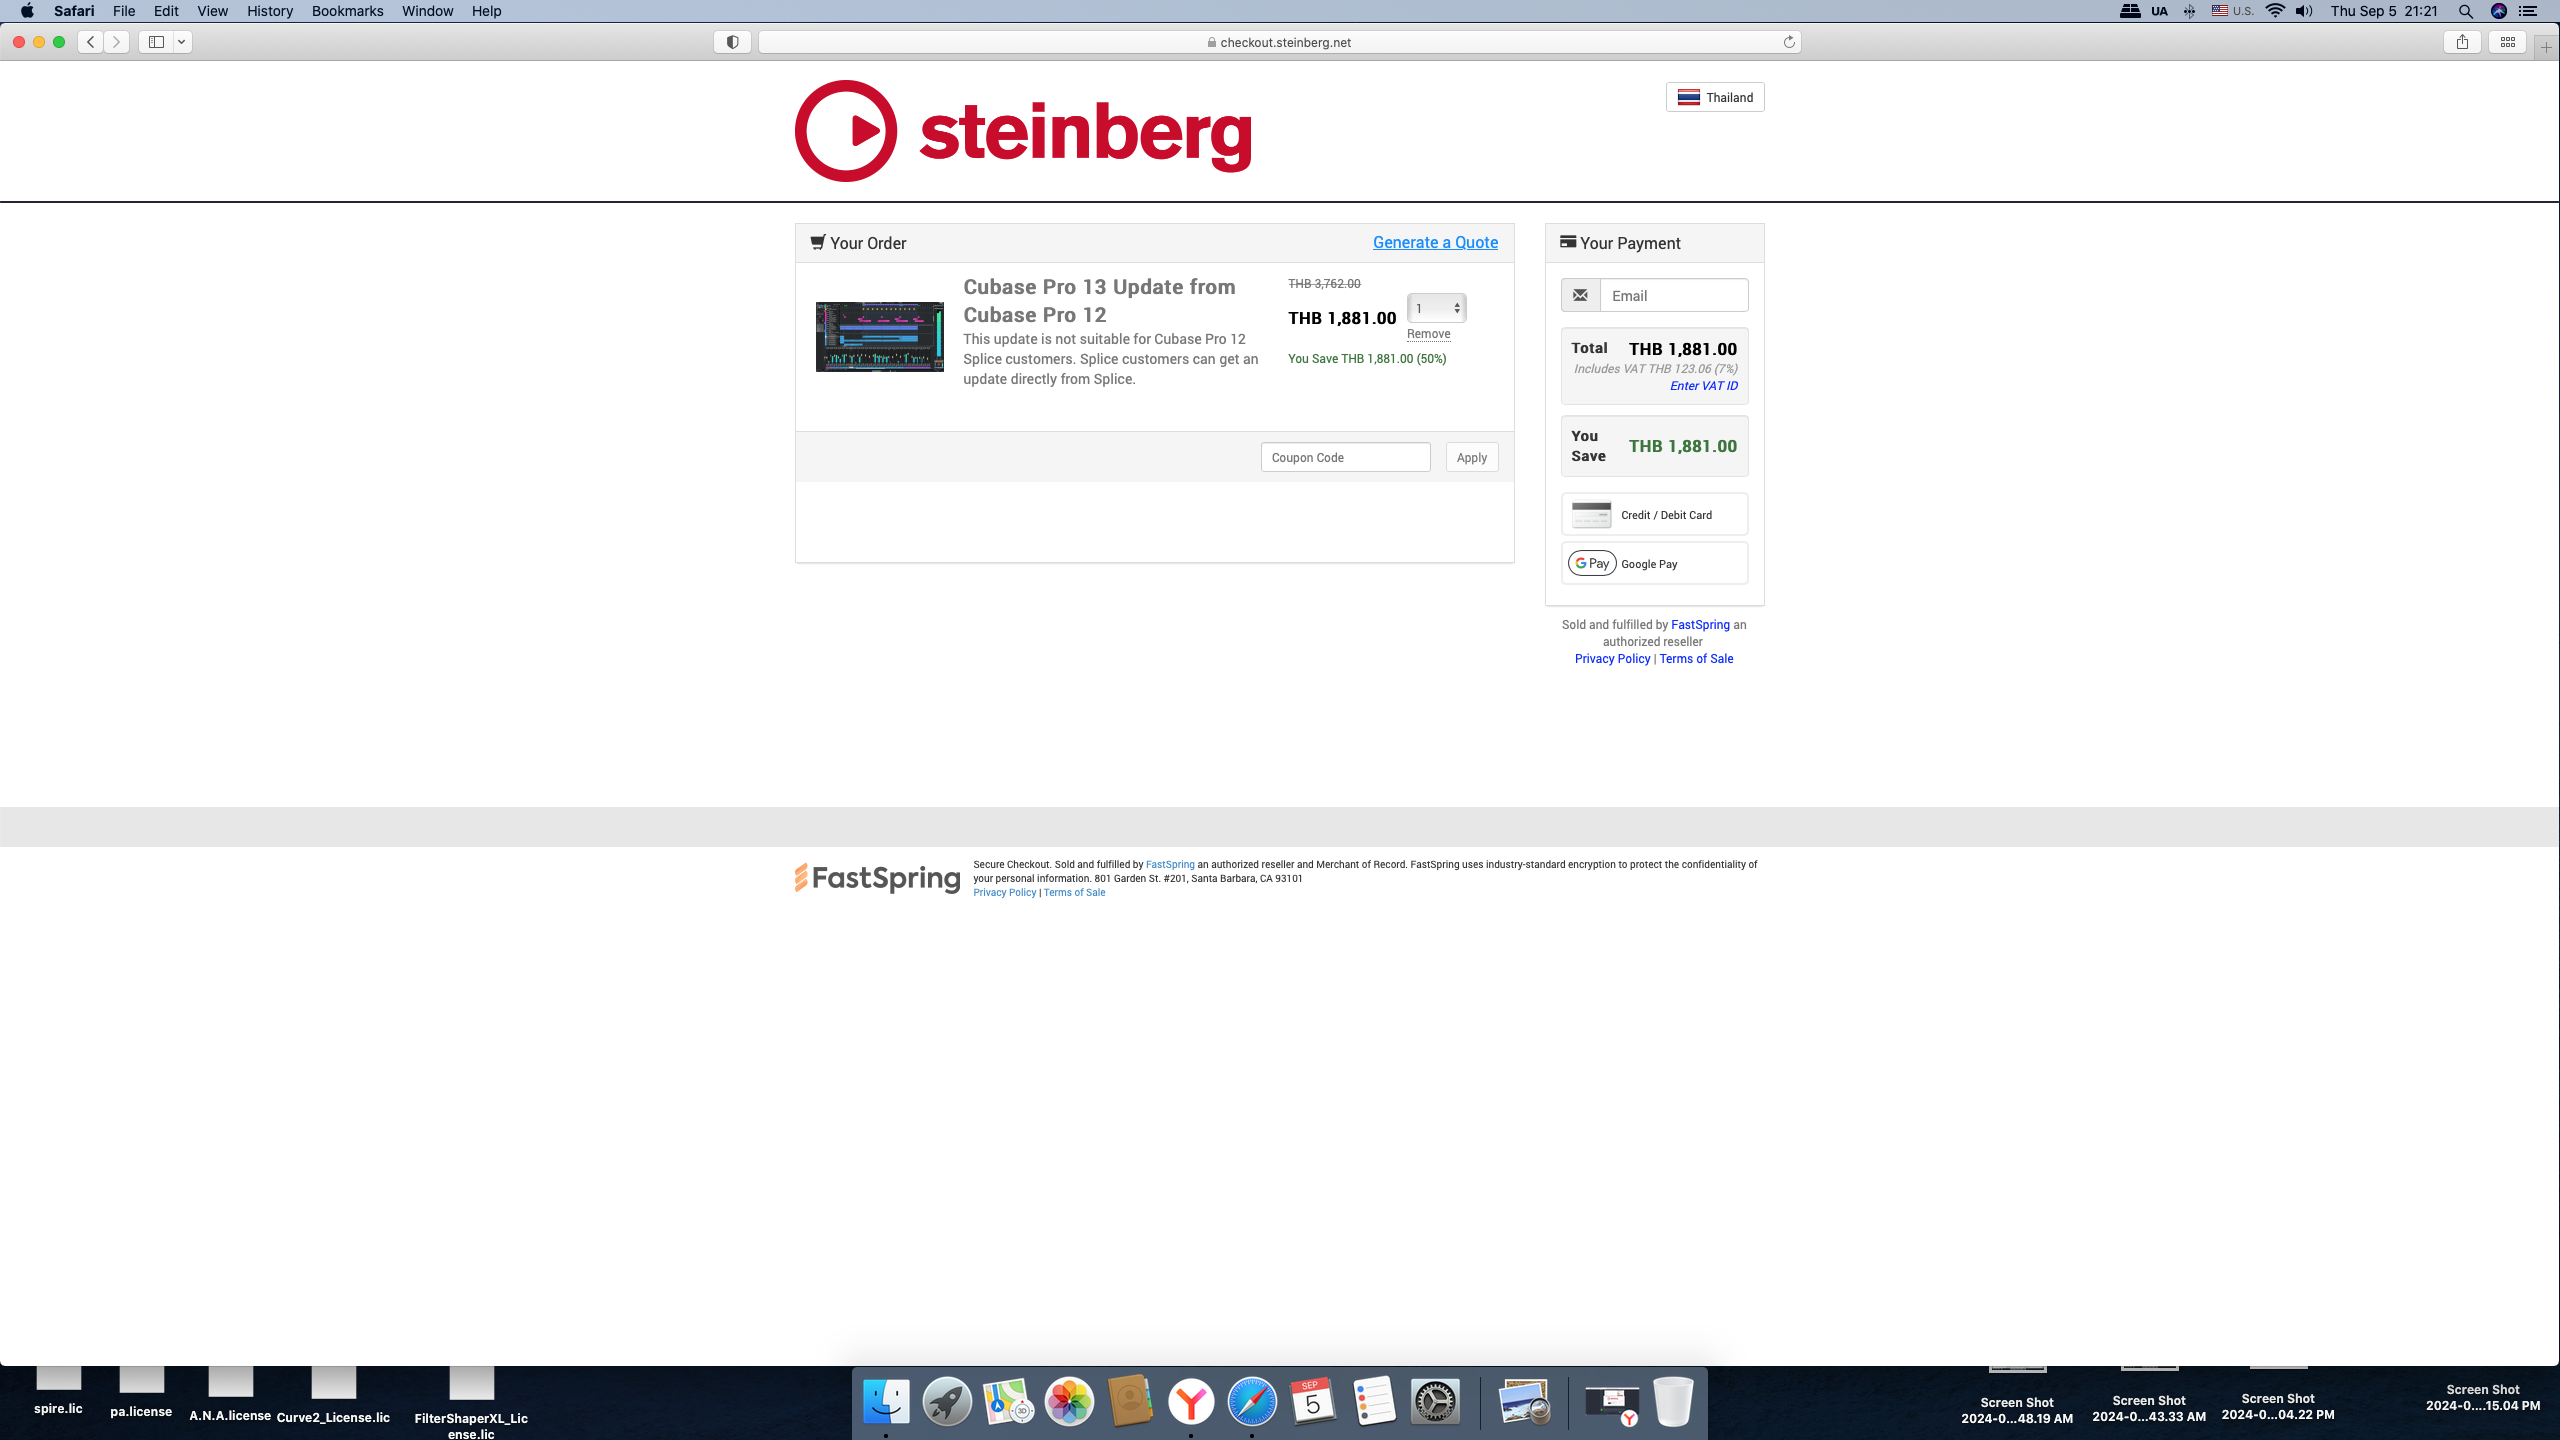Open the Safari menu
The width and height of the screenshot is (2560, 1440).
click(x=74, y=11)
